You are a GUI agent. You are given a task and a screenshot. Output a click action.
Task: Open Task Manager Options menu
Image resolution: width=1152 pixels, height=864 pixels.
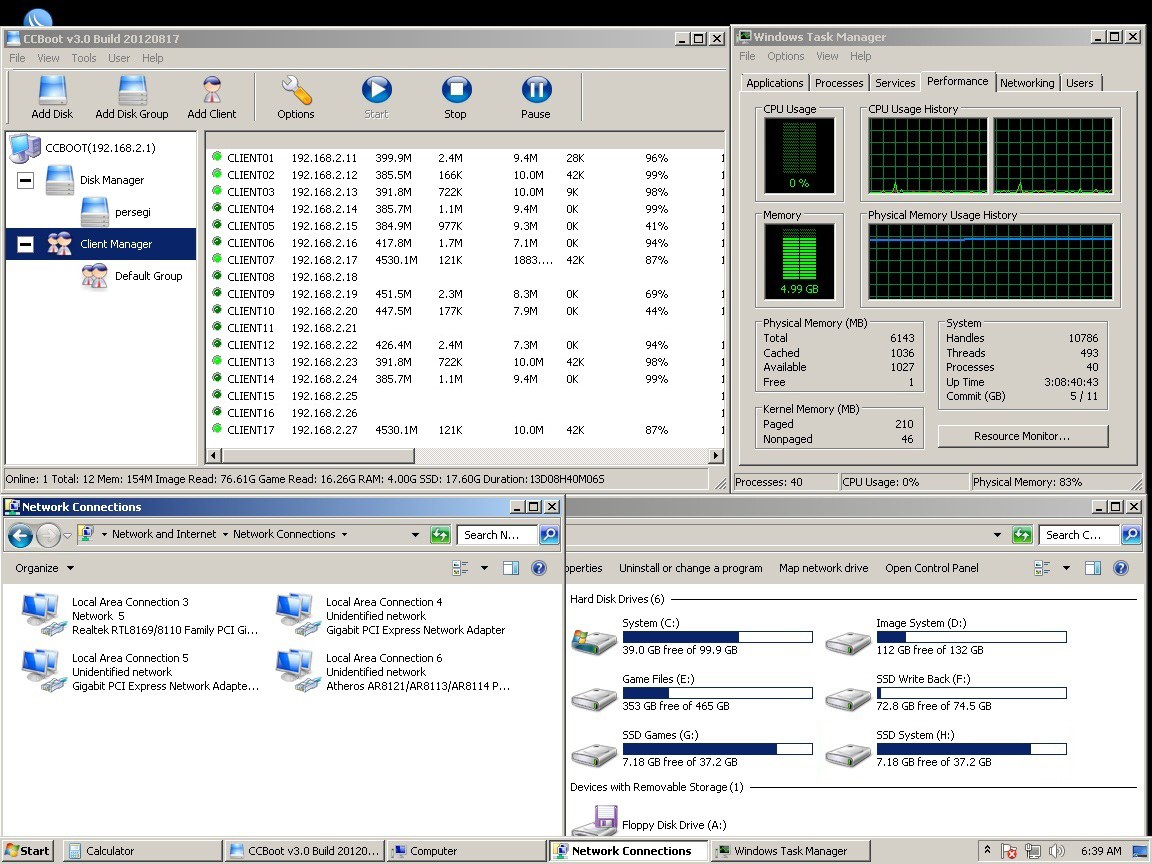pyautogui.click(x=785, y=56)
